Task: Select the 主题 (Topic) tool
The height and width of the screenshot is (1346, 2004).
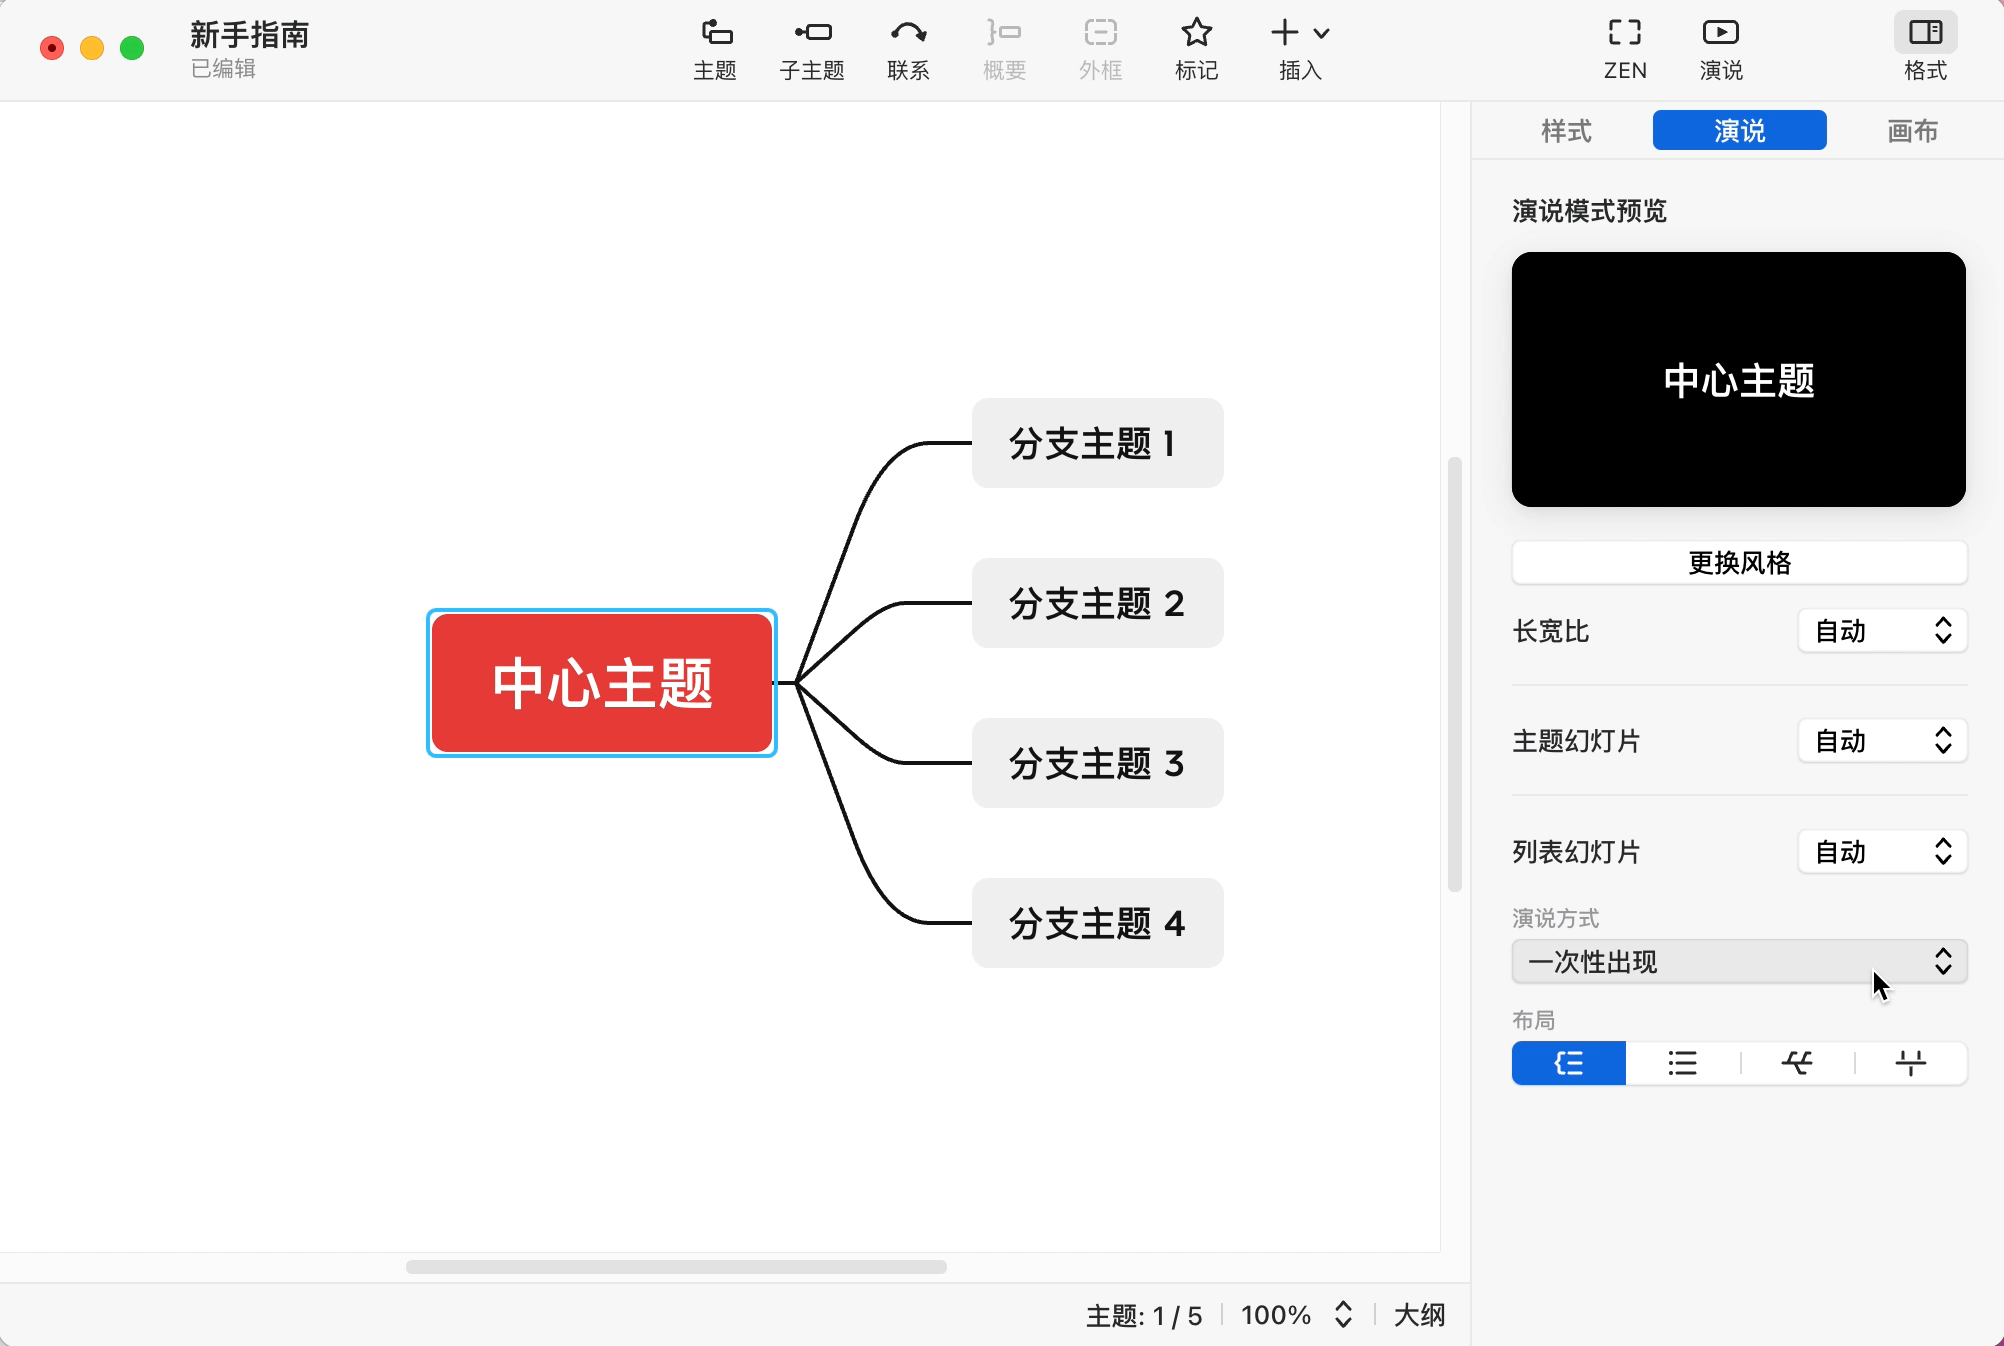Action: click(715, 47)
